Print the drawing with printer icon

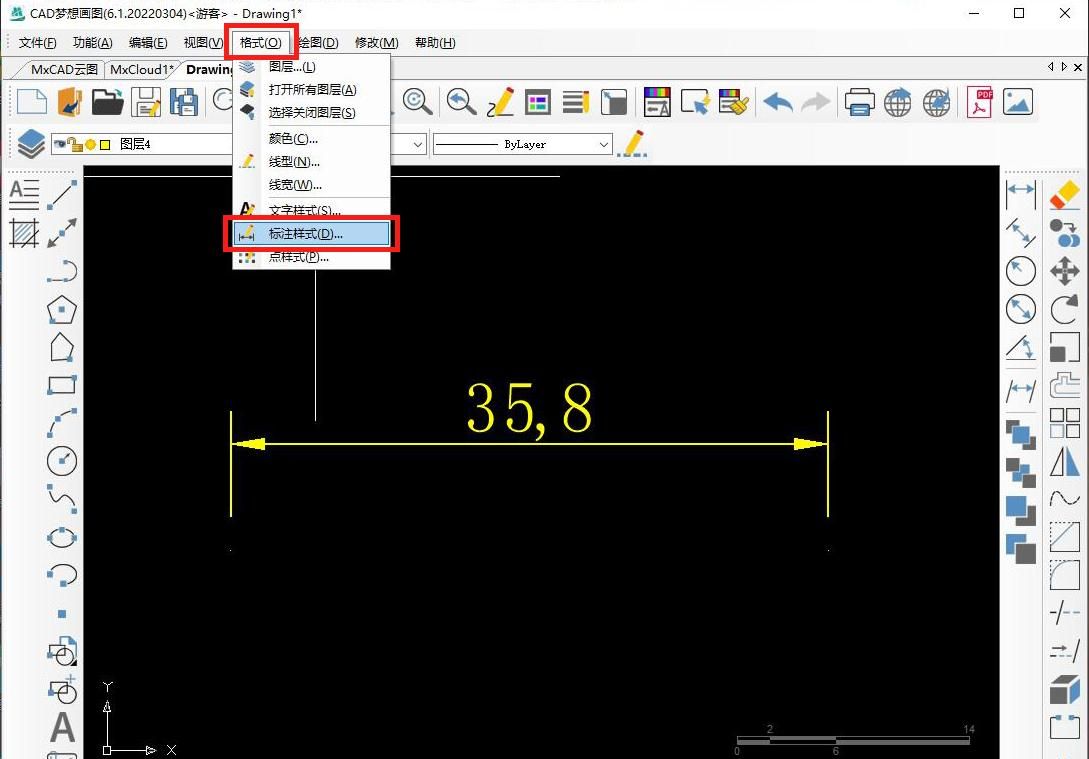859,102
